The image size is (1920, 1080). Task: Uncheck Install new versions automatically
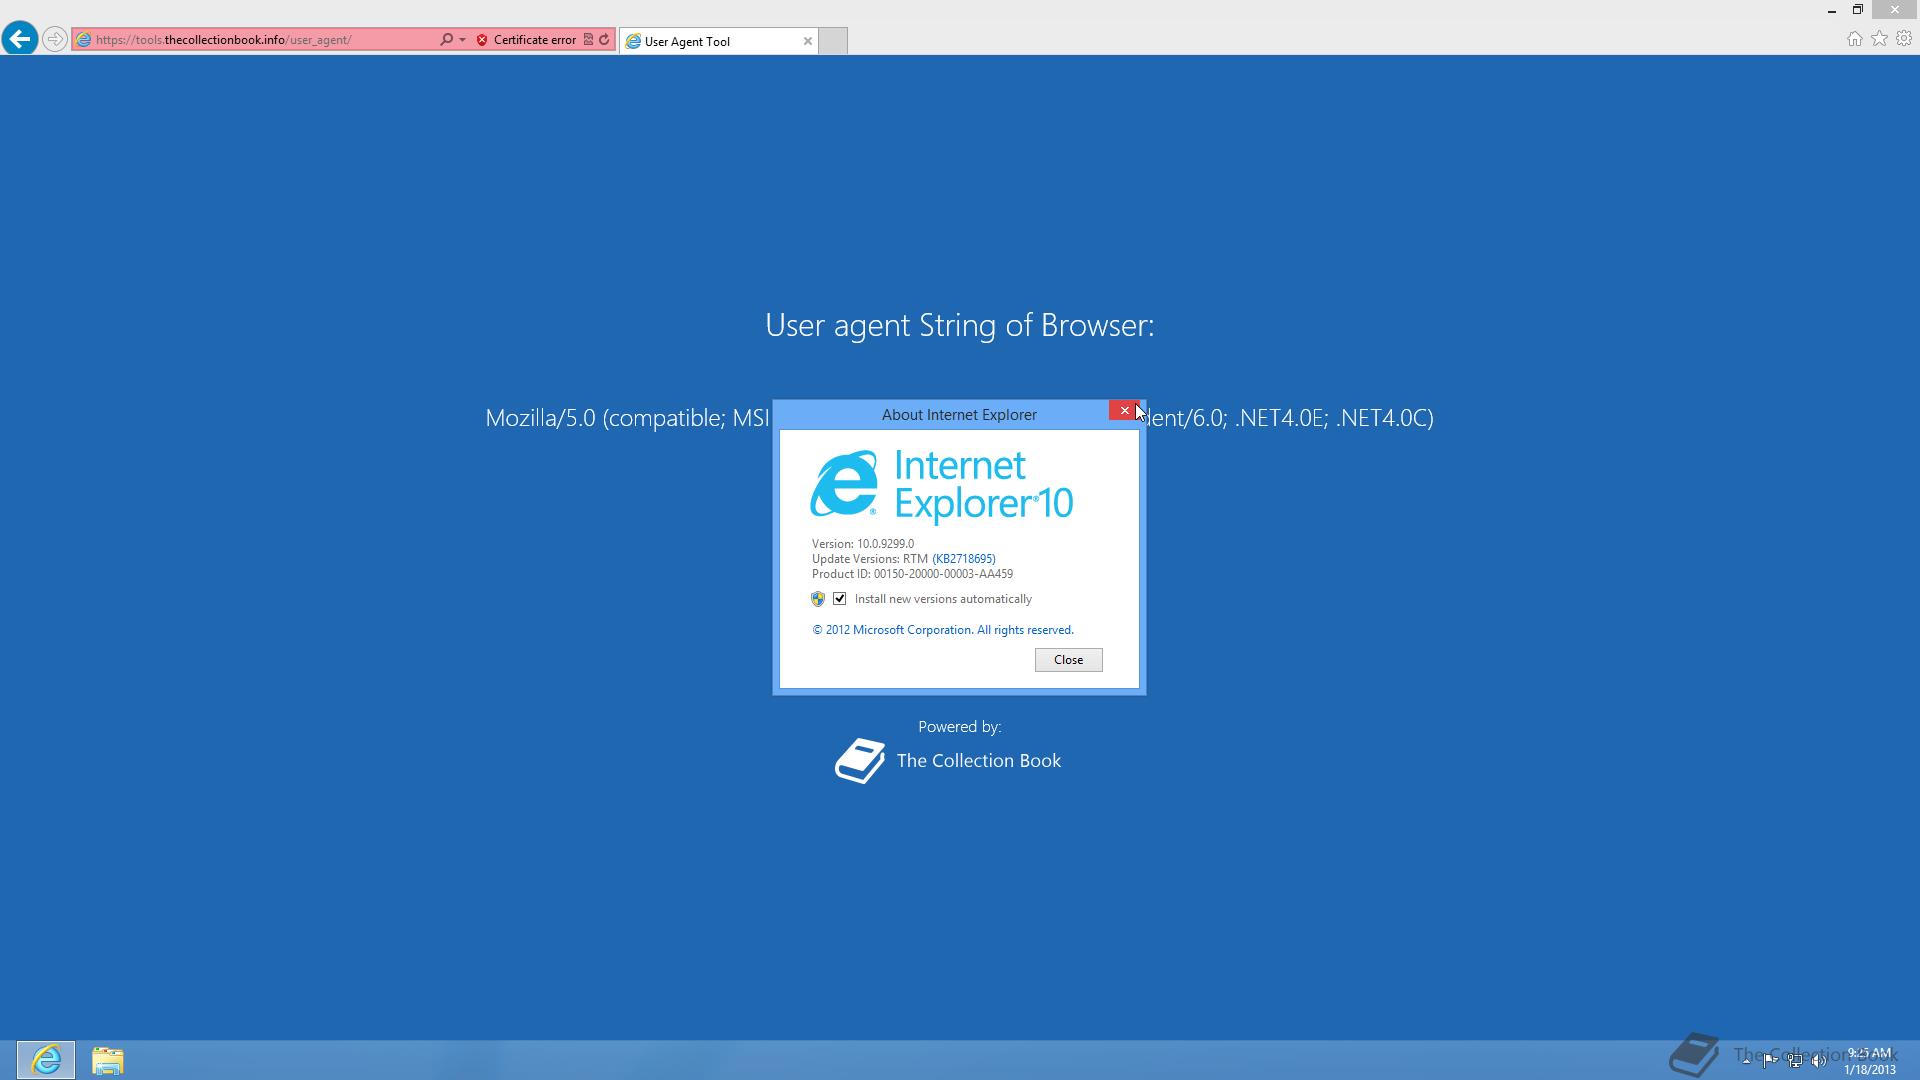840,599
